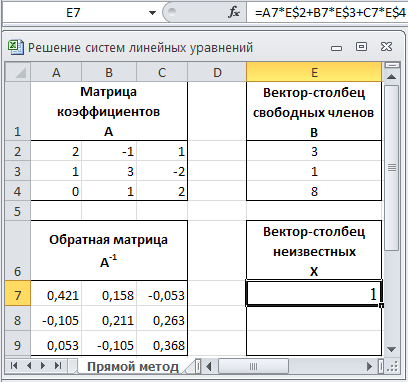
Task: Click the horizontal scrollbar right arrow
Action: (369, 367)
